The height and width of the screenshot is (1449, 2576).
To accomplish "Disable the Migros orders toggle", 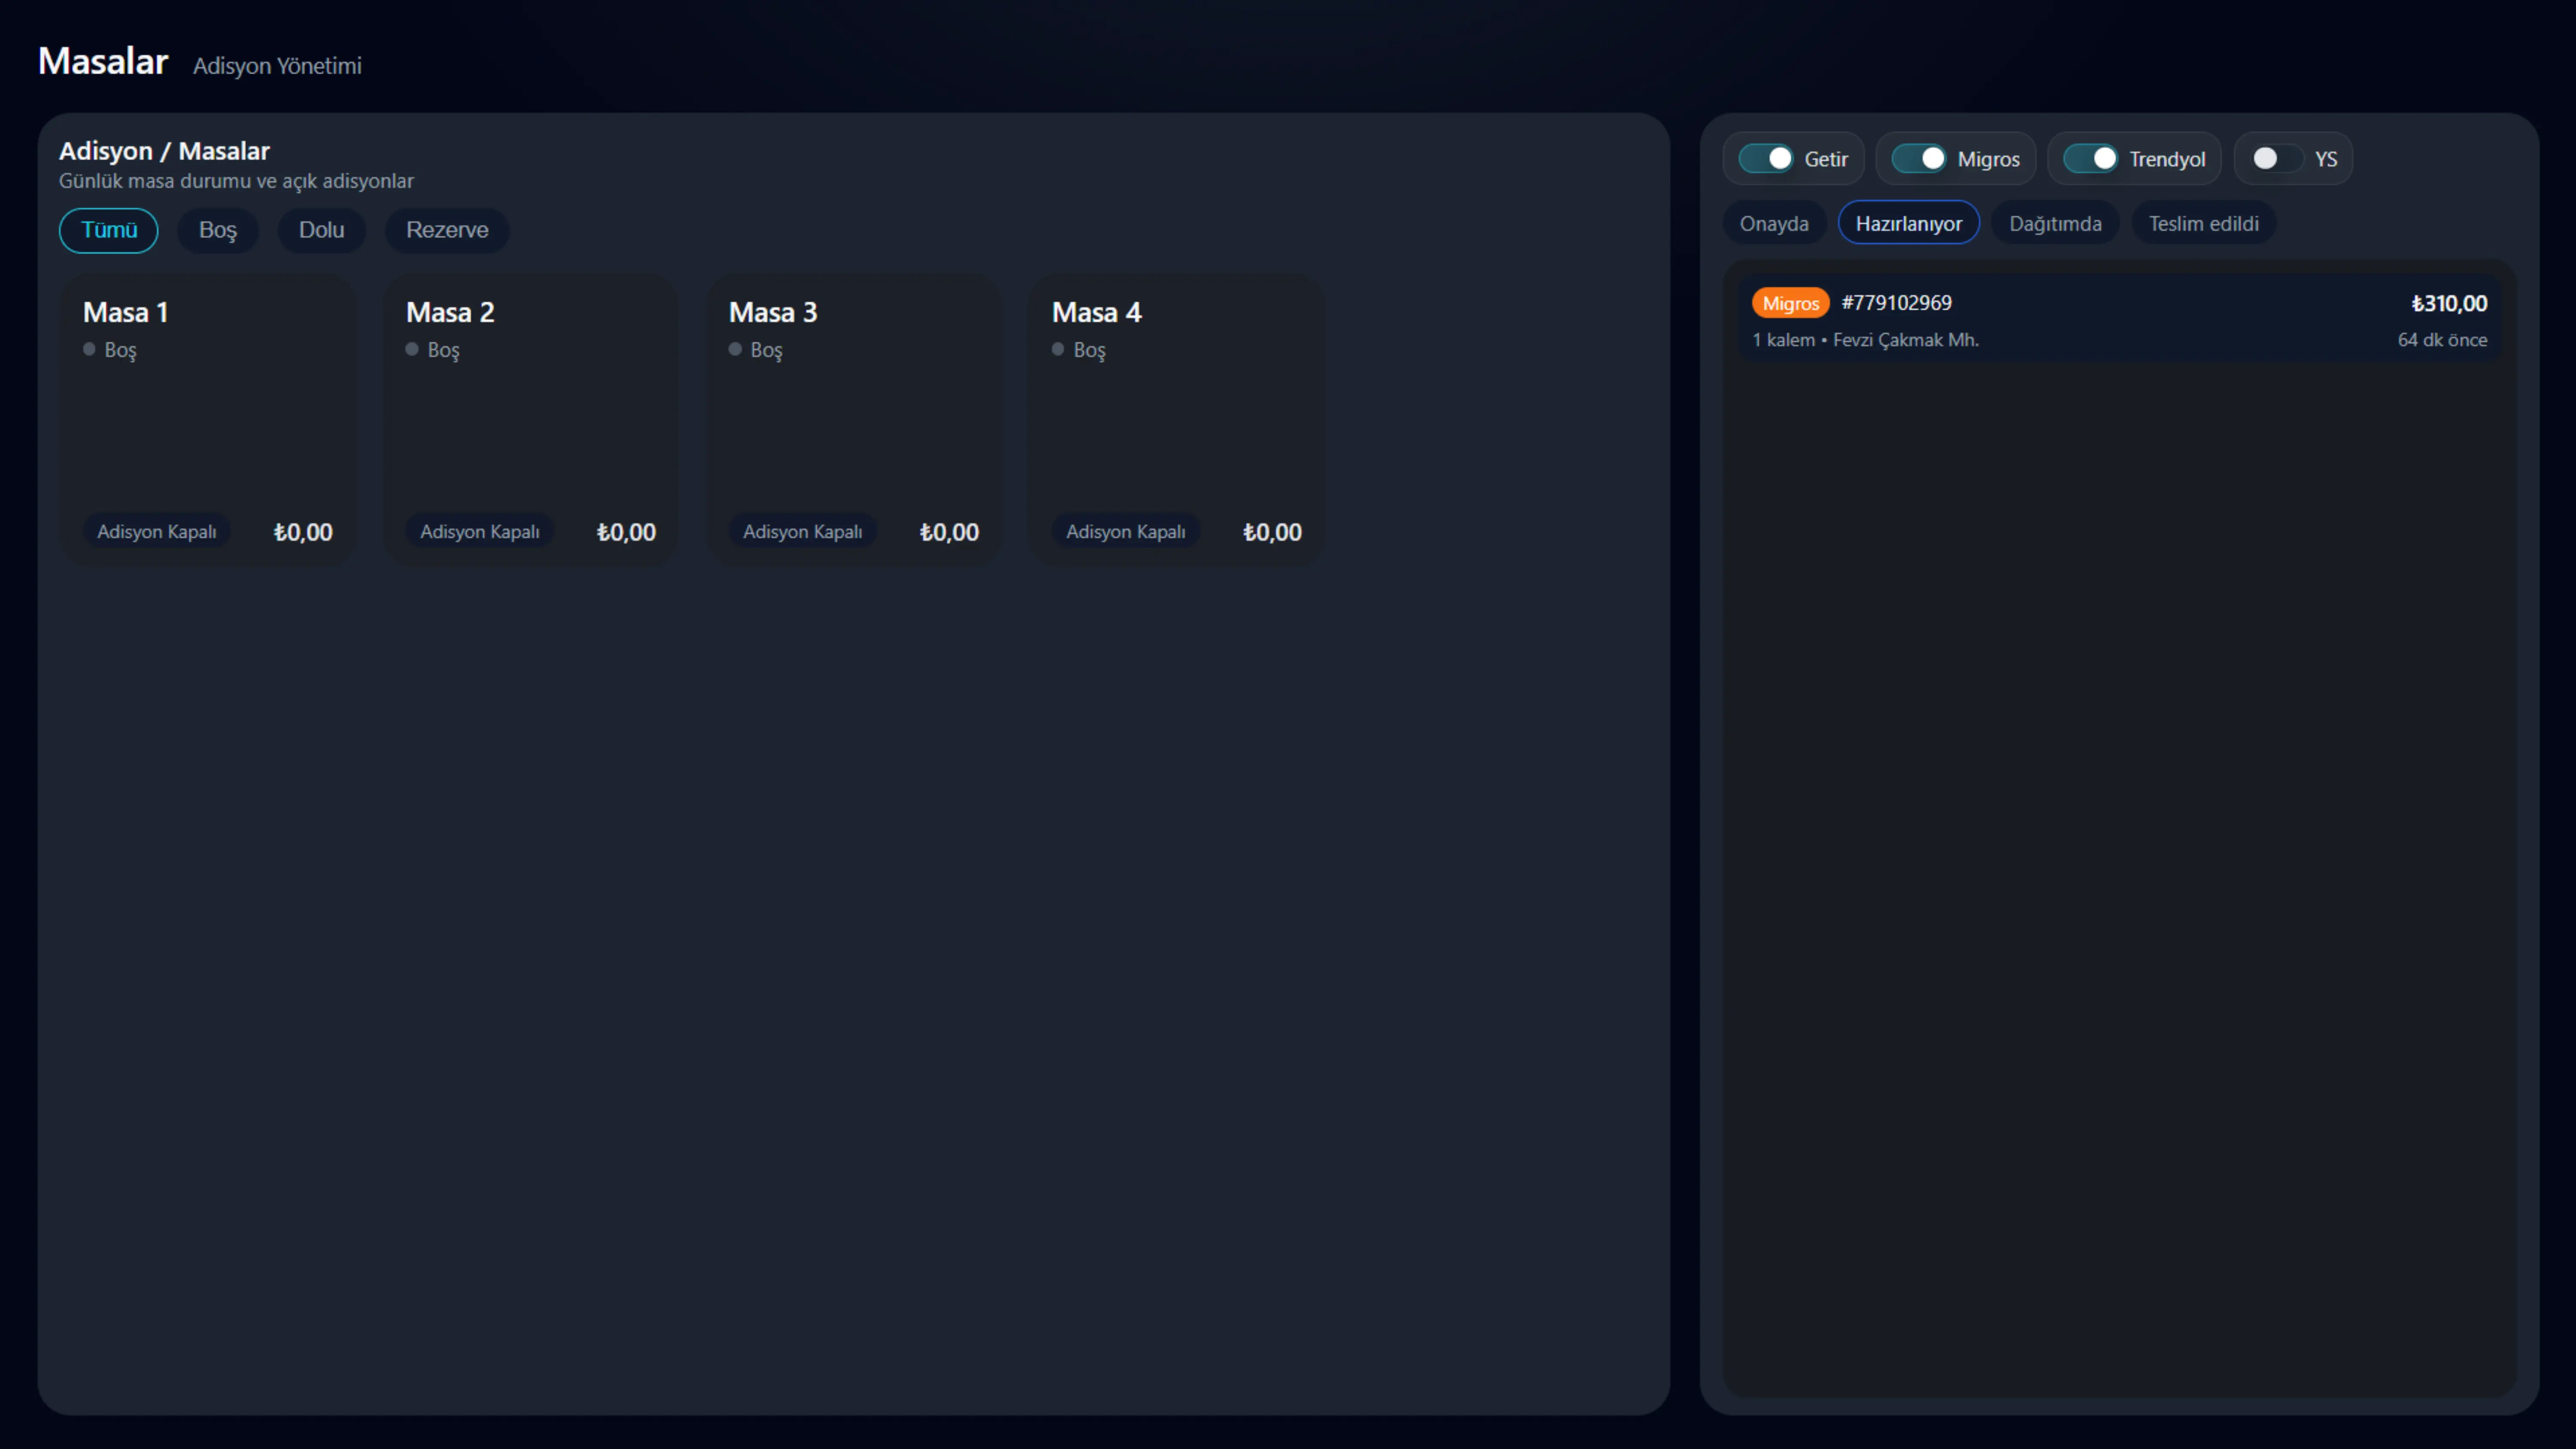I will click(1919, 159).
